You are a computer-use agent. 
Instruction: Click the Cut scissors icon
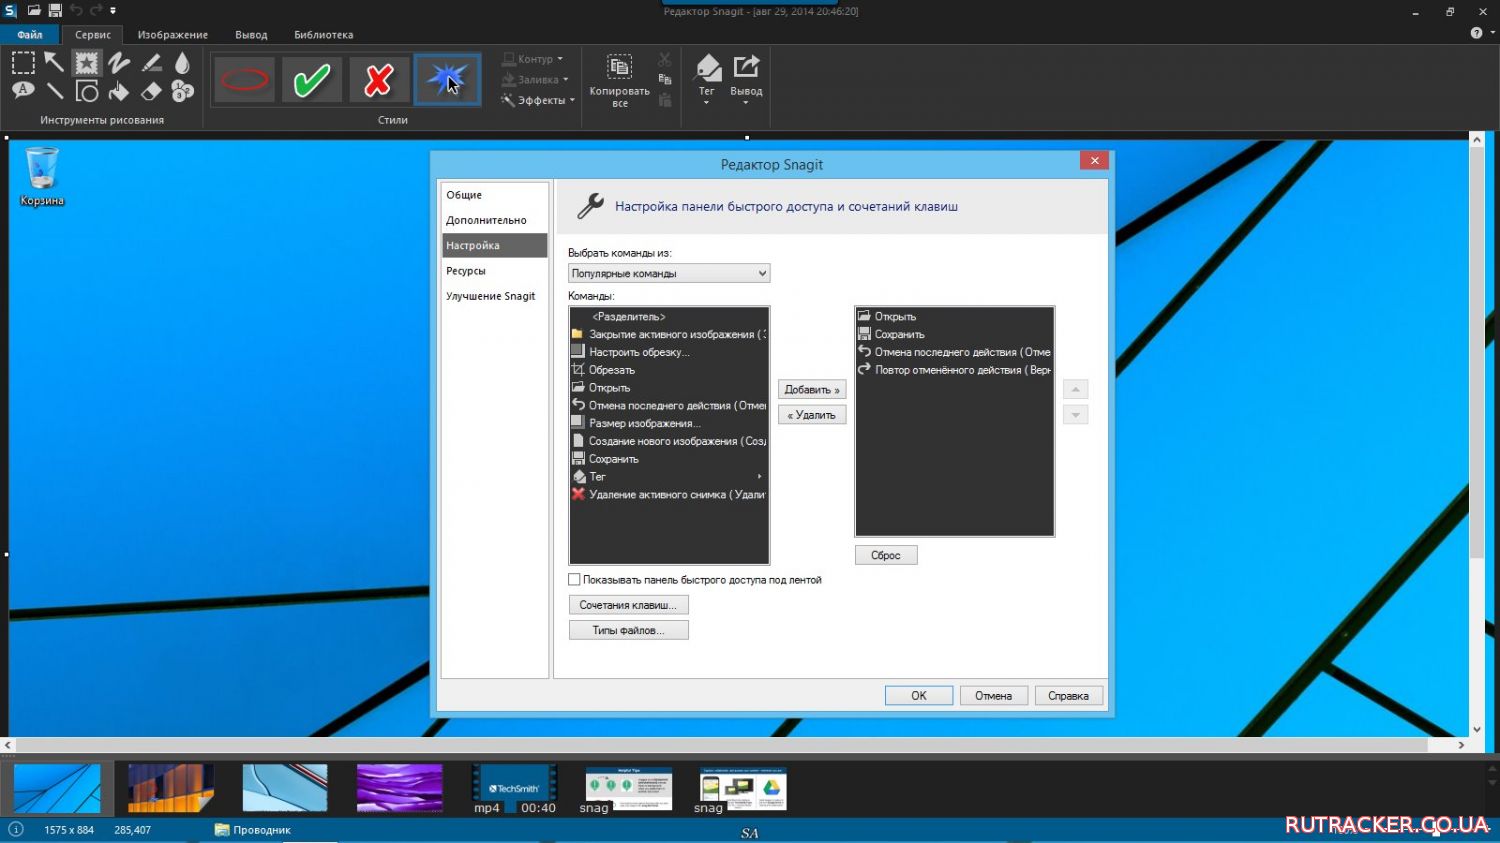pos(664,60)
